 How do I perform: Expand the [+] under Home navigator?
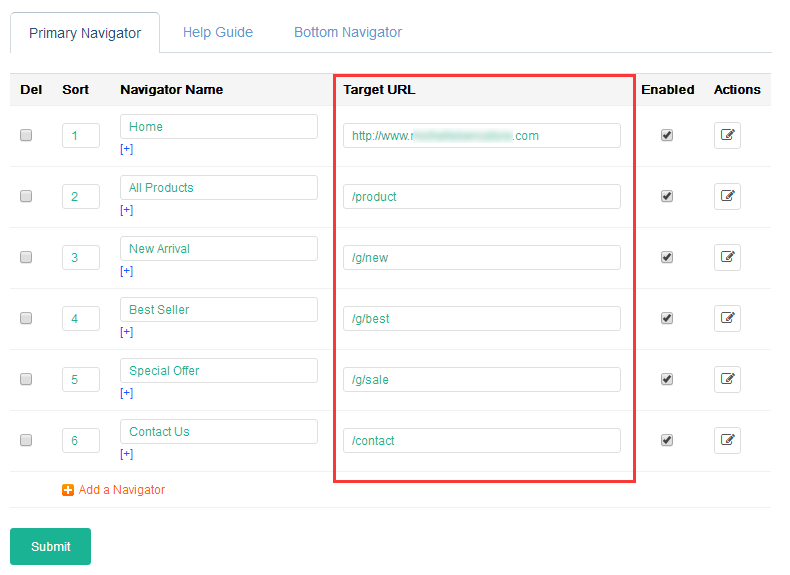pos(126,149)
